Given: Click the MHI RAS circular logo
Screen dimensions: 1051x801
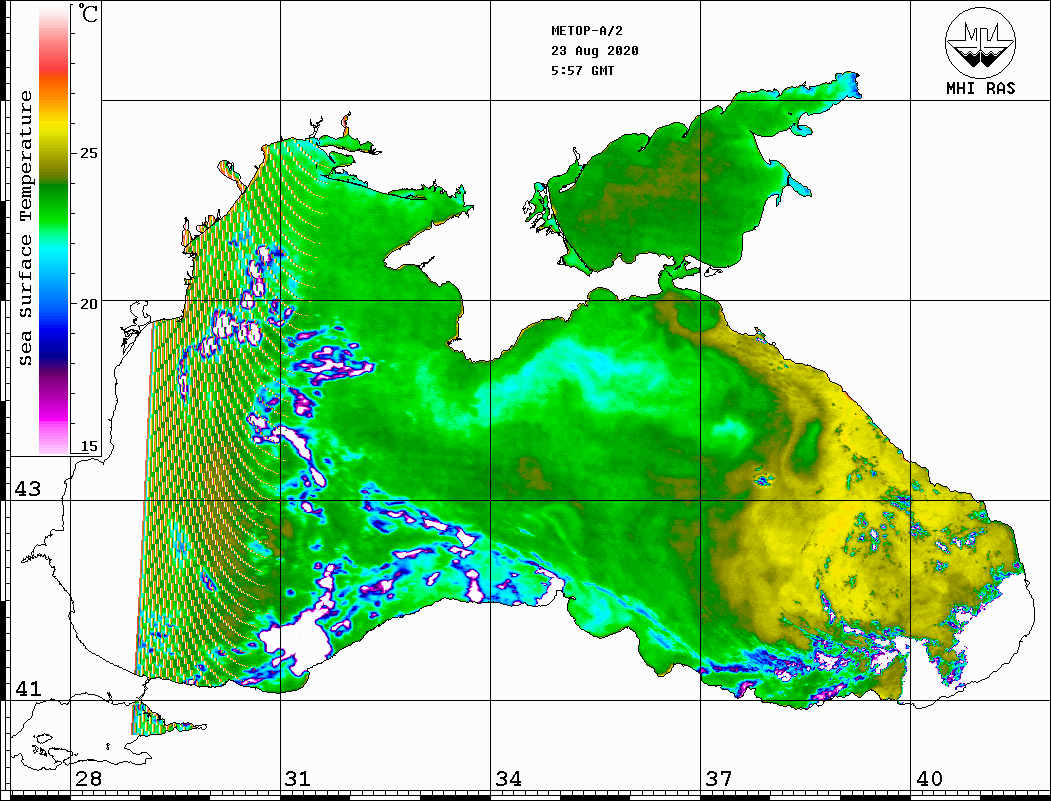Looking at the screenshot, I should tap(980, 42).
